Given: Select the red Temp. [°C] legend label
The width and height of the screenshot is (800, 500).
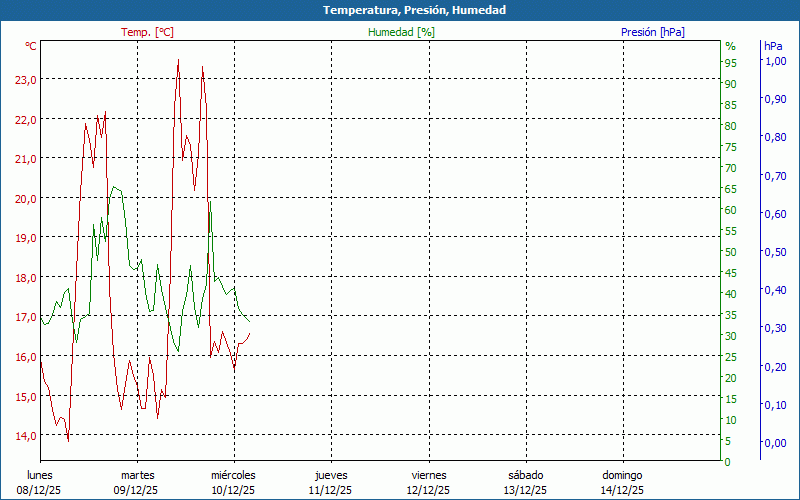Looking at the screenshot, I should click(147, 32).
